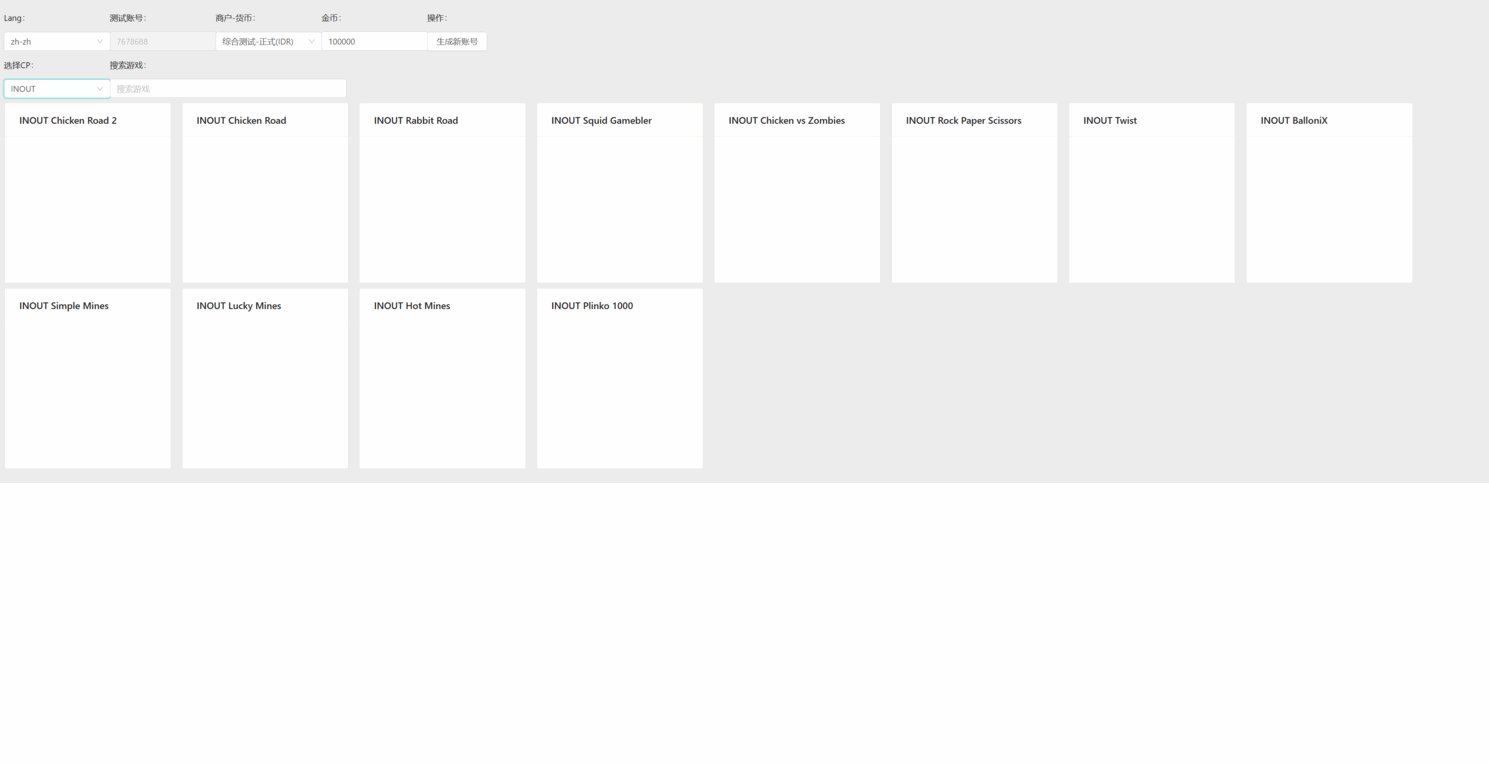The width and height of the screenshot is (1489, 764).
Task: Select the INOUT Lucky Mines card
Action: pos(265,378)
